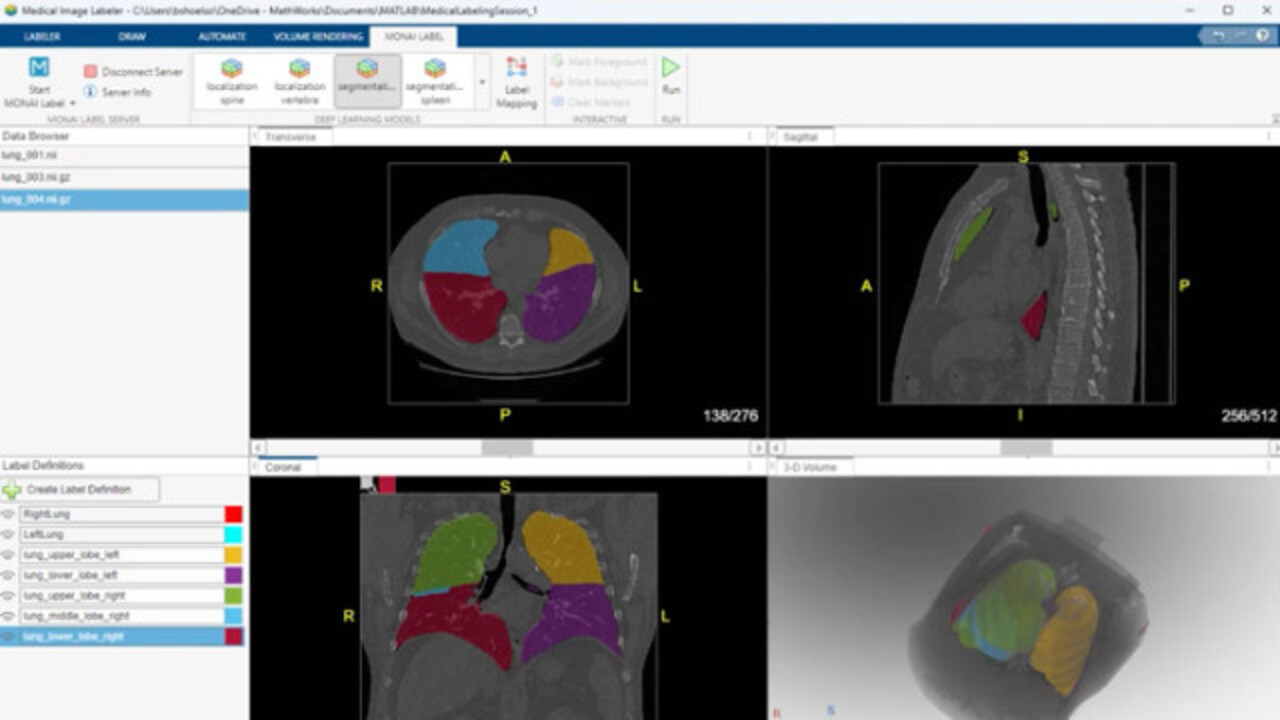Click the LeftLung cyan color swatch

pos(233,535)
